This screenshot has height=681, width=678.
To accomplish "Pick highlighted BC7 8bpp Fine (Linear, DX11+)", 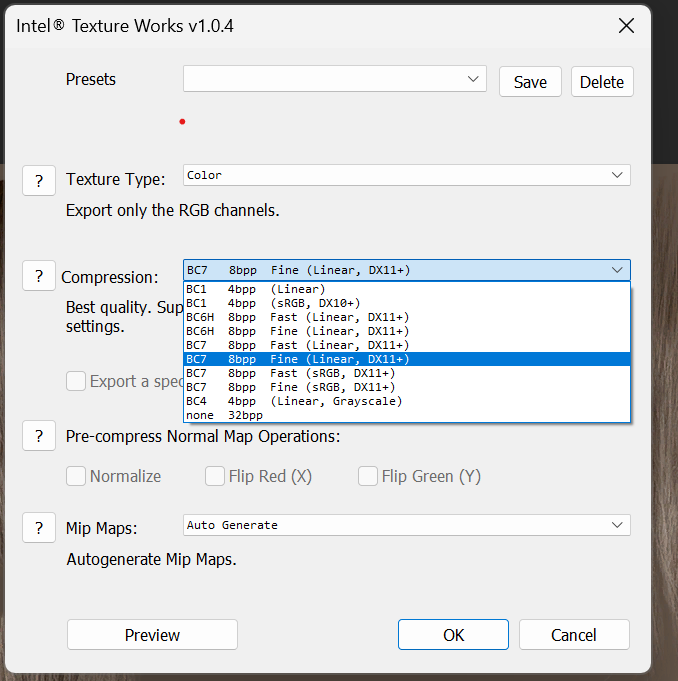I will coord(407,359).
